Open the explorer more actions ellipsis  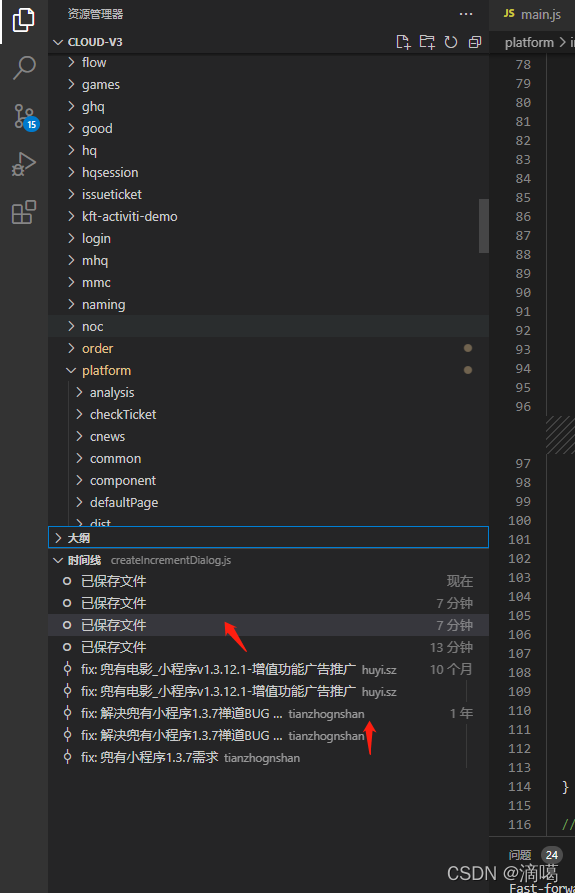point(466,14)
